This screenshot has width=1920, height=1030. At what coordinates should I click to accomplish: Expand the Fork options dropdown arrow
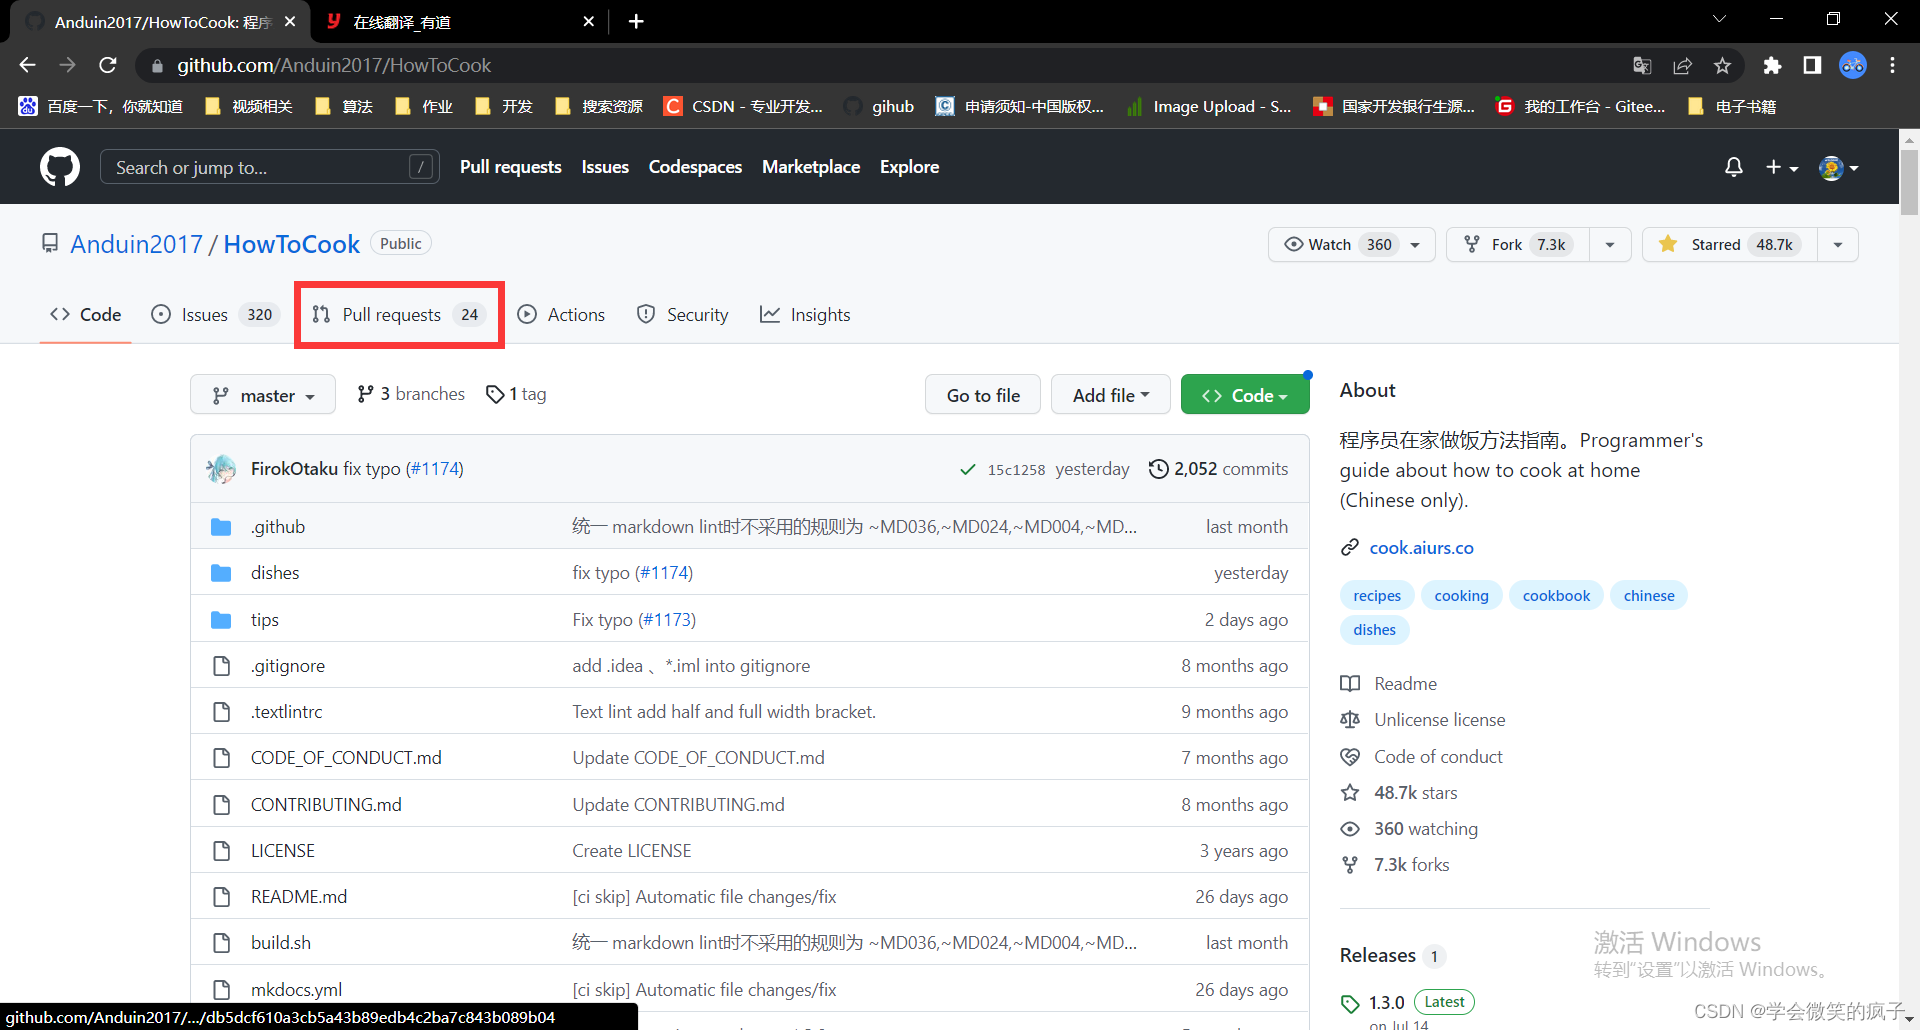click(x=1610, y=245)
